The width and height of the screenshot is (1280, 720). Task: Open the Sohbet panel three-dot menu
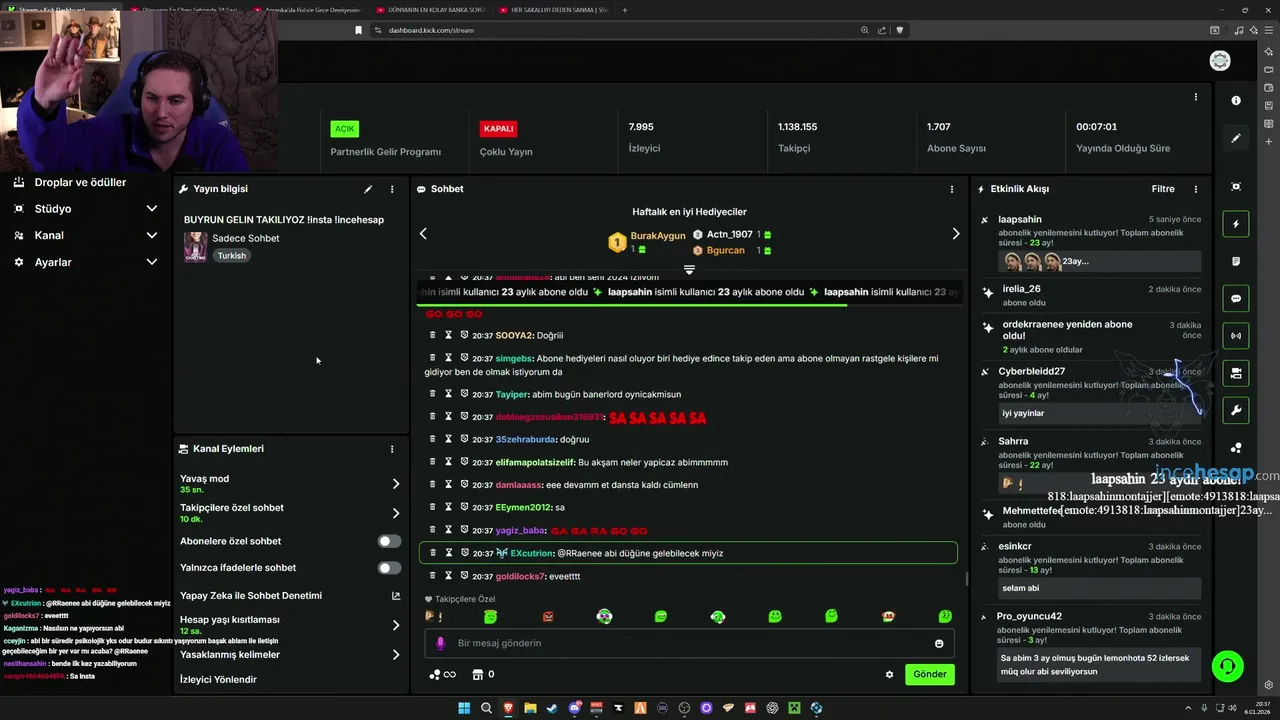tap(952, 189)
